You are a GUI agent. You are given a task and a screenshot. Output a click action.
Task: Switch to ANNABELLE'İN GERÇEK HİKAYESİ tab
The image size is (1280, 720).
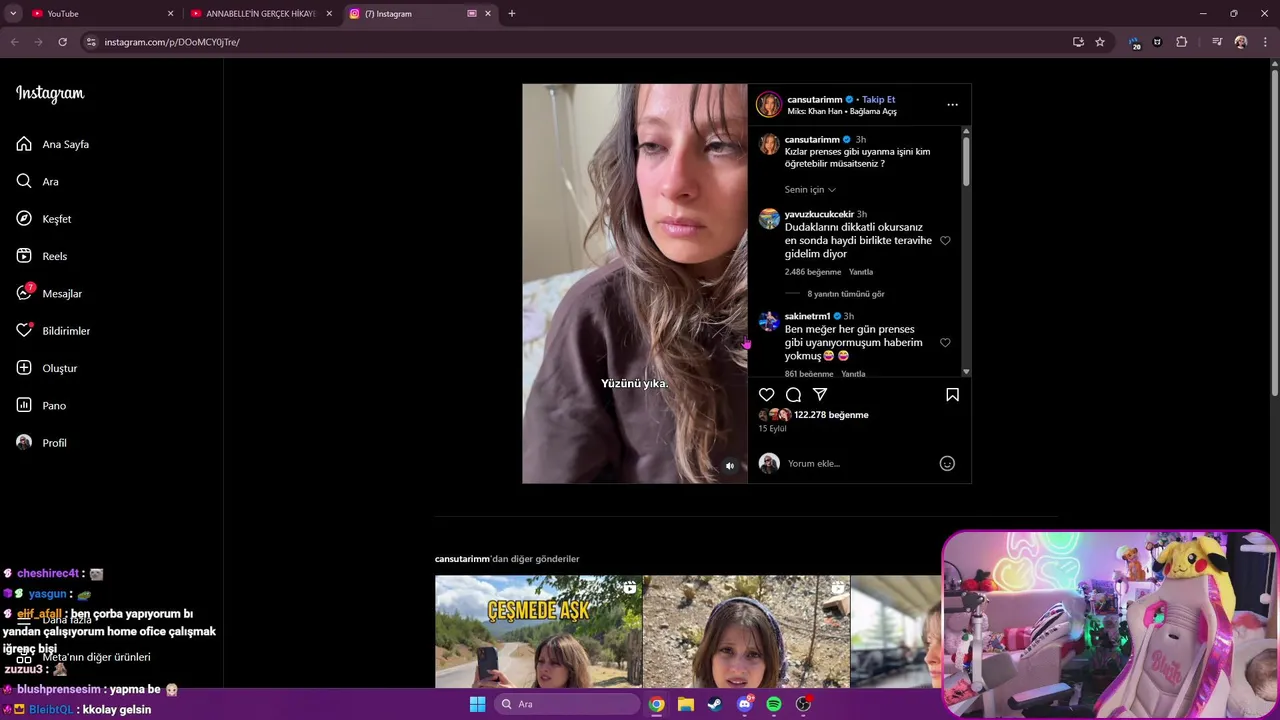click(x=260, y=14)
